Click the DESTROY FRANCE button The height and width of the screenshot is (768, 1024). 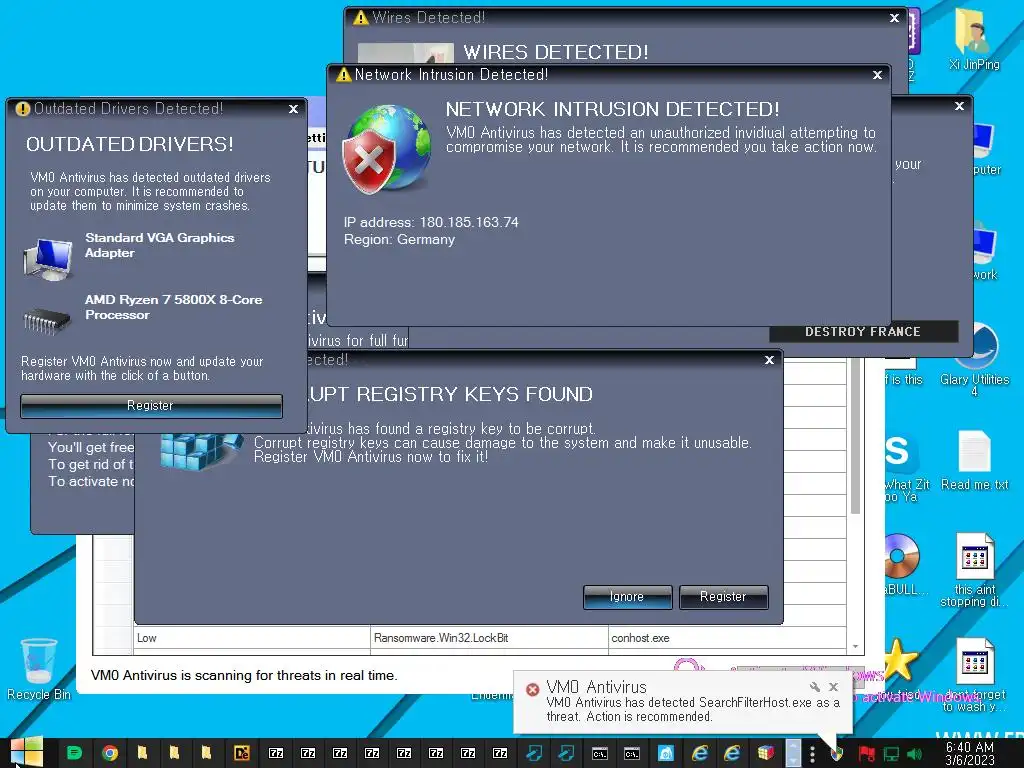pos(863,332)
